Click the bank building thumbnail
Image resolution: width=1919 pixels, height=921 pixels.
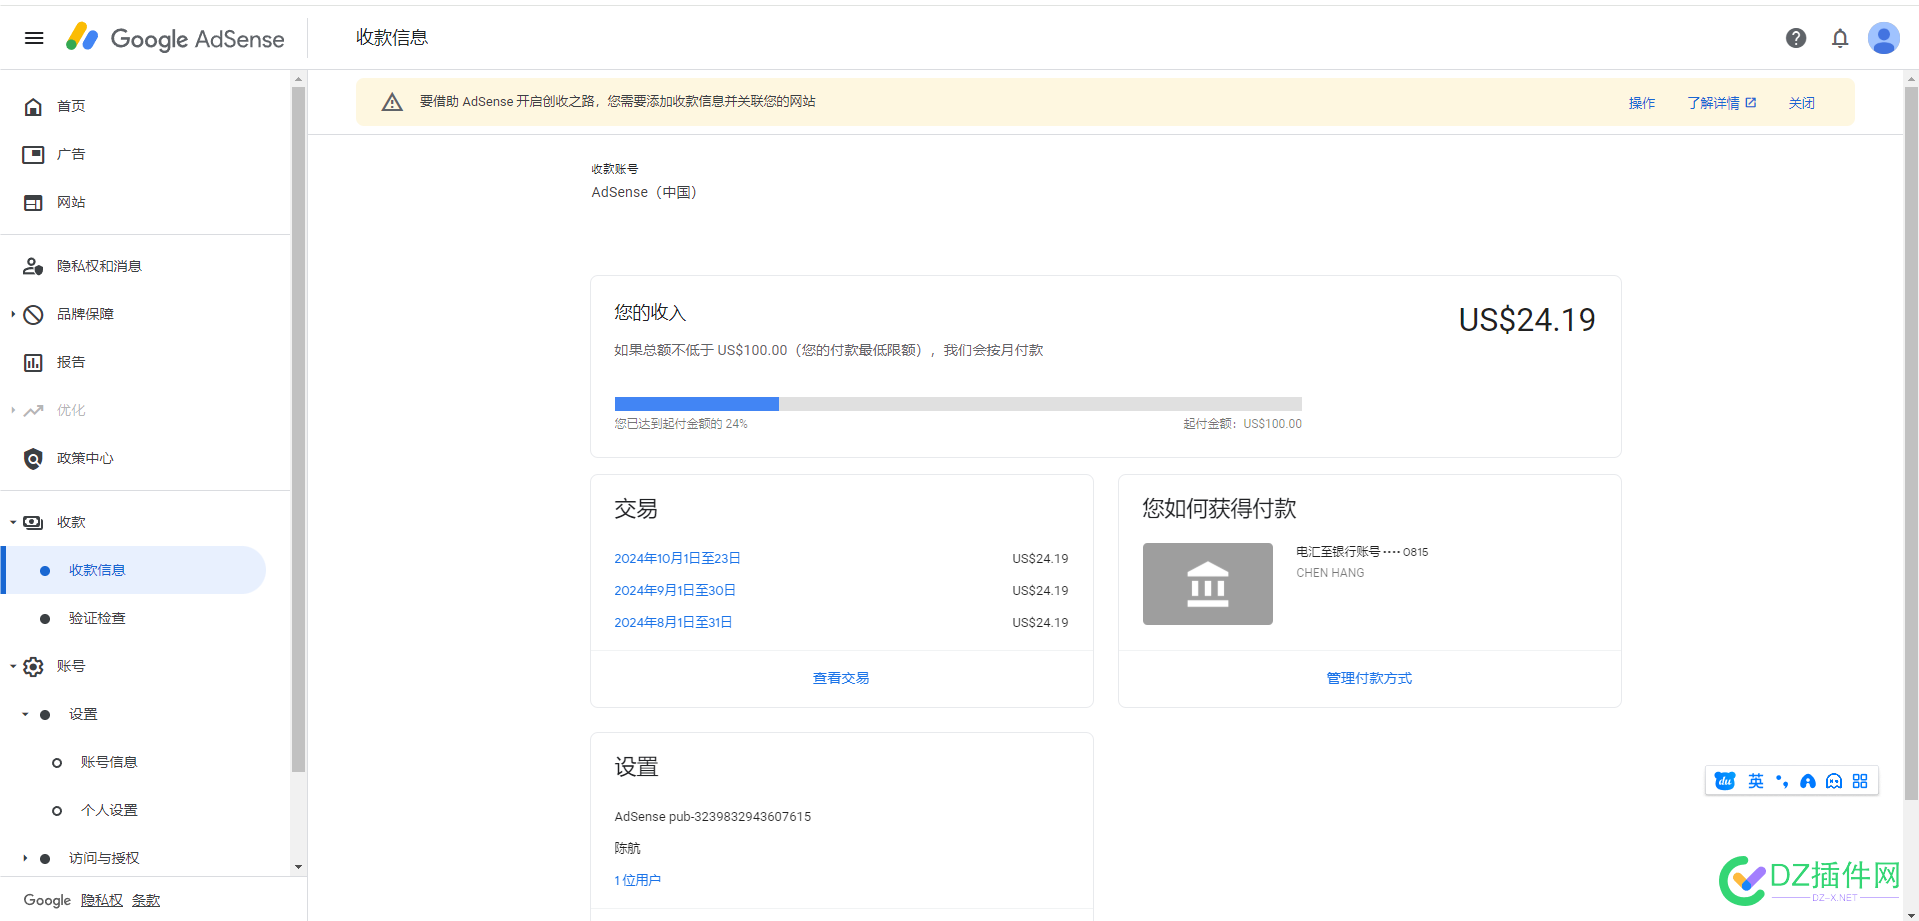tap(1207, 584)
